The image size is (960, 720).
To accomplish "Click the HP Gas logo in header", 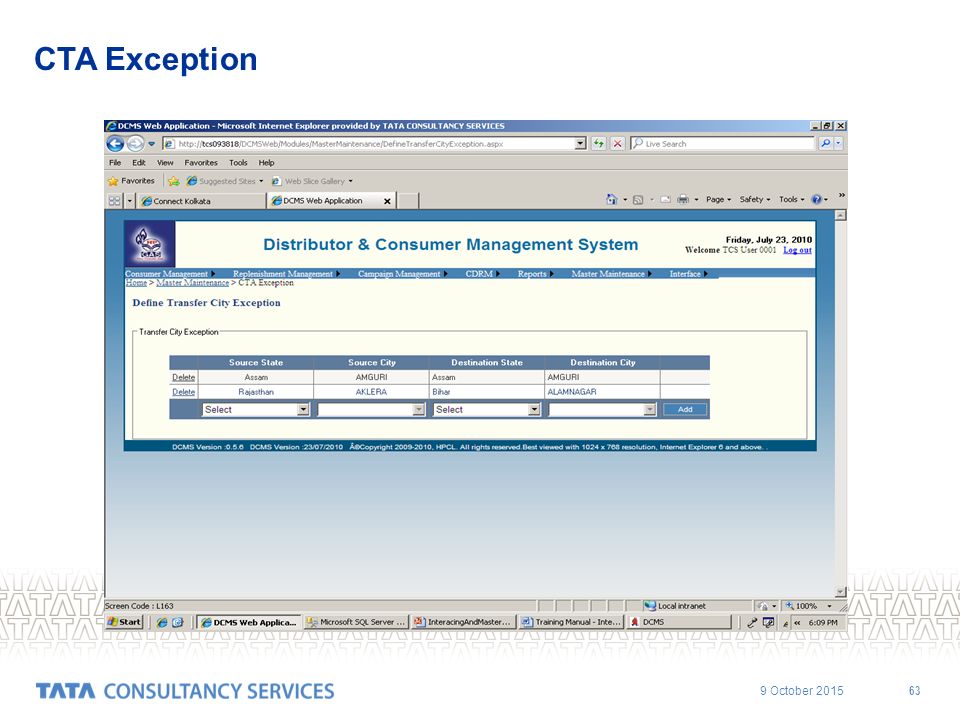I will pyautogui.click(x=150, y=244).
